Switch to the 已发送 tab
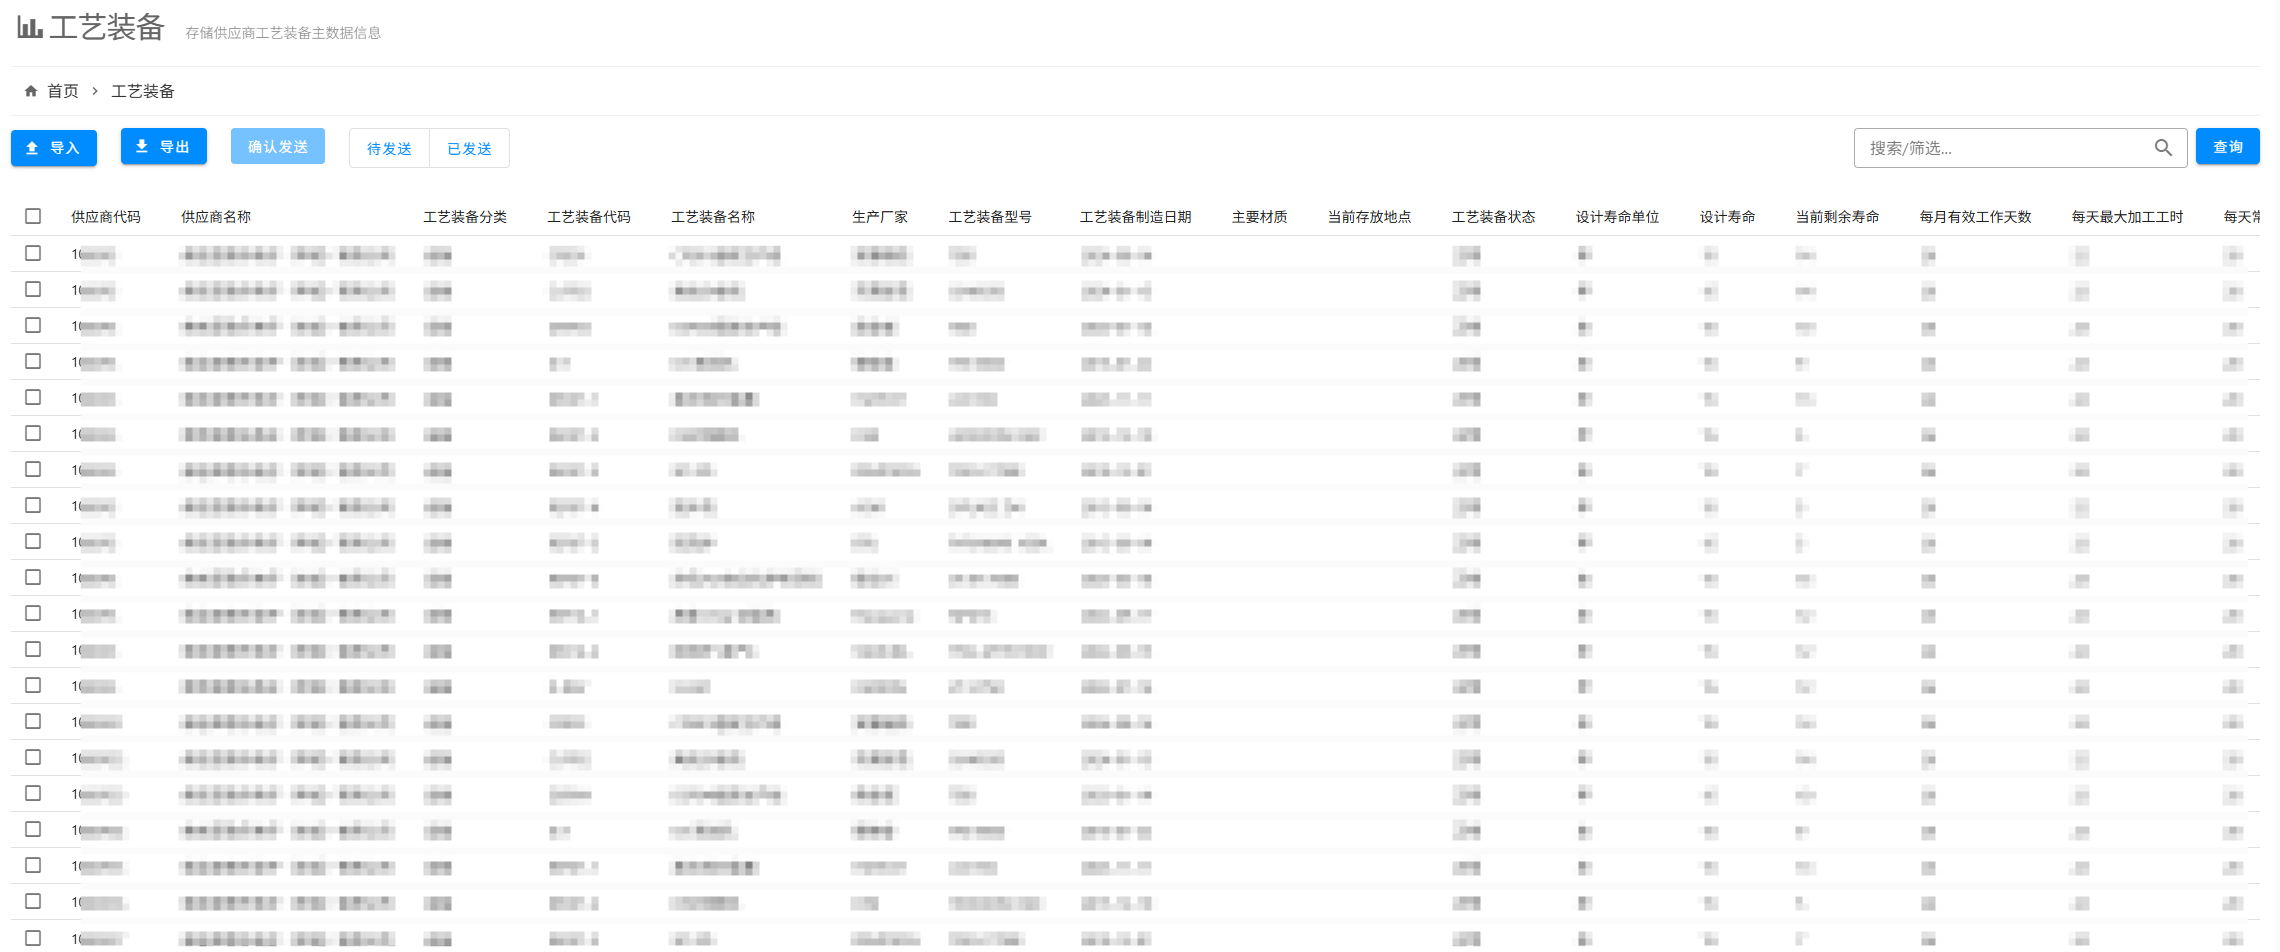Image resolution: width=2280 pixels, height=952 pixels. pos(469,148)
